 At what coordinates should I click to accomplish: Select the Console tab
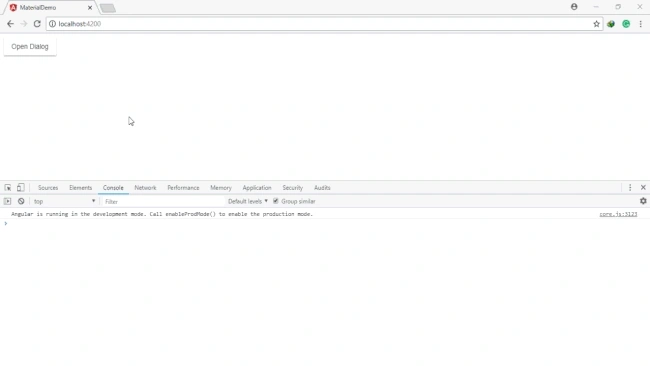(x=113, y=188)
